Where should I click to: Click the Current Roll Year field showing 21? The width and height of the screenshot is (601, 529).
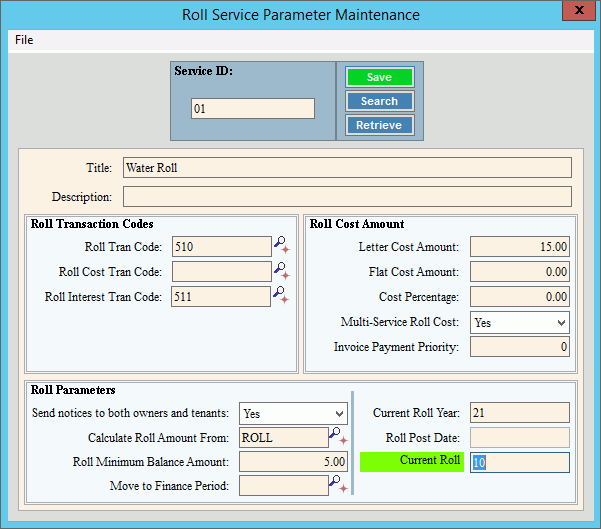[520, 412]
